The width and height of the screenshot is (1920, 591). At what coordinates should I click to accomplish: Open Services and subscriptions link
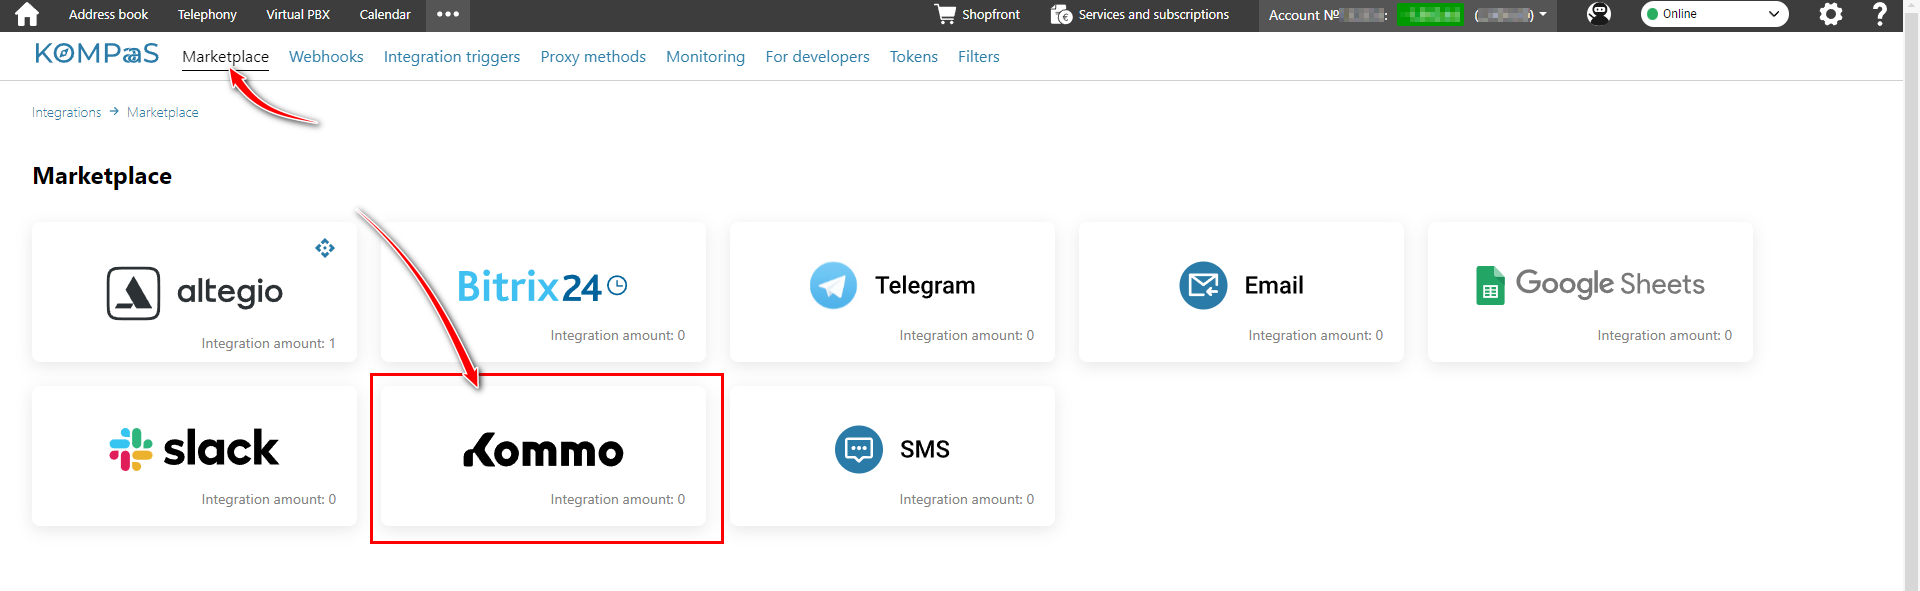[x=1154, y=14]
